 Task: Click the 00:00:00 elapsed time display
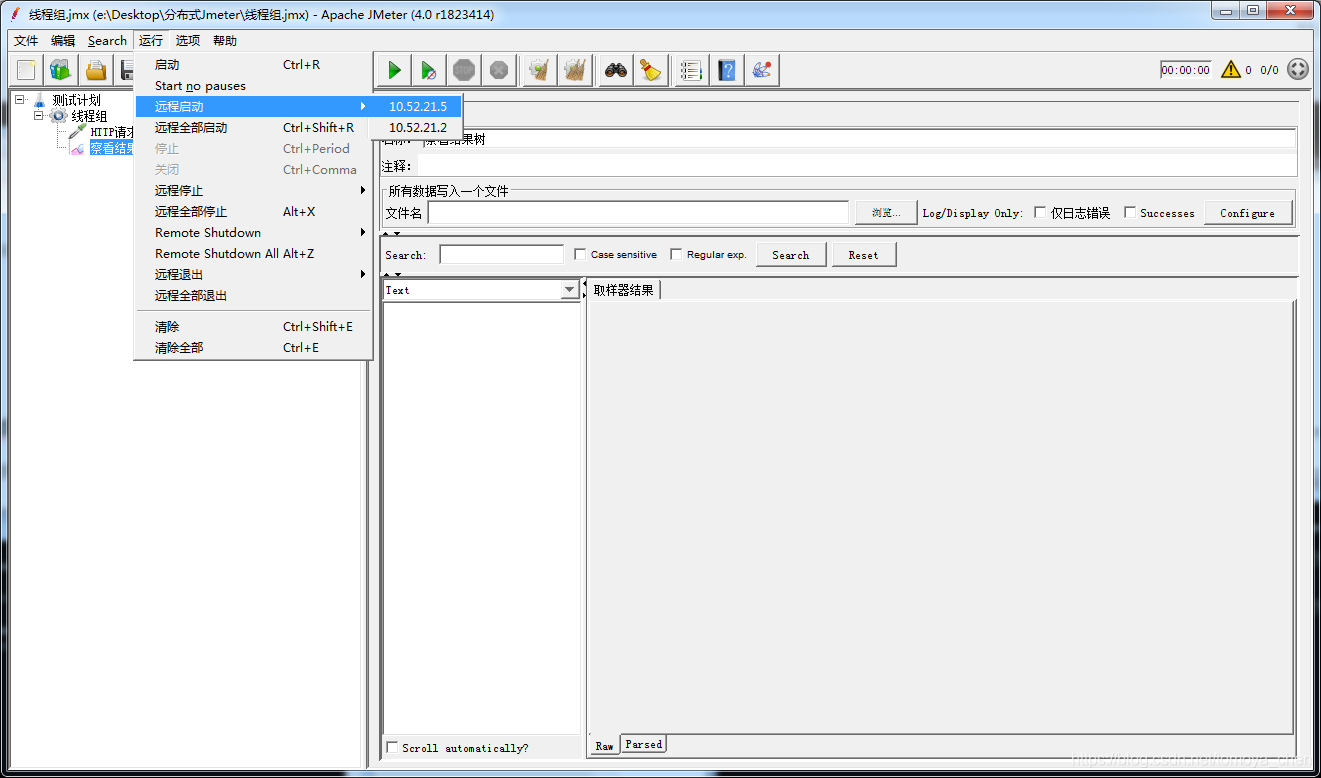click(x=1186, y=70)
